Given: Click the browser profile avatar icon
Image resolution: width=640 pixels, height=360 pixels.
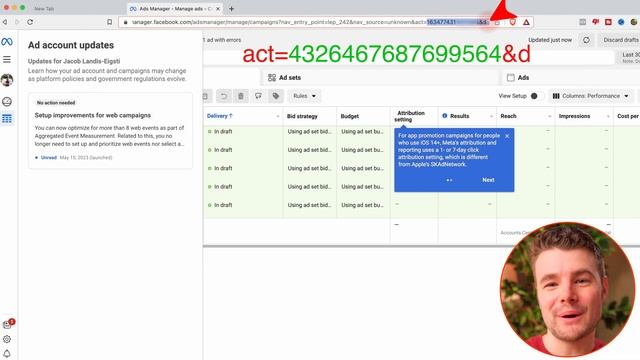Looking at the screenshot, I should tap(633, 22).
